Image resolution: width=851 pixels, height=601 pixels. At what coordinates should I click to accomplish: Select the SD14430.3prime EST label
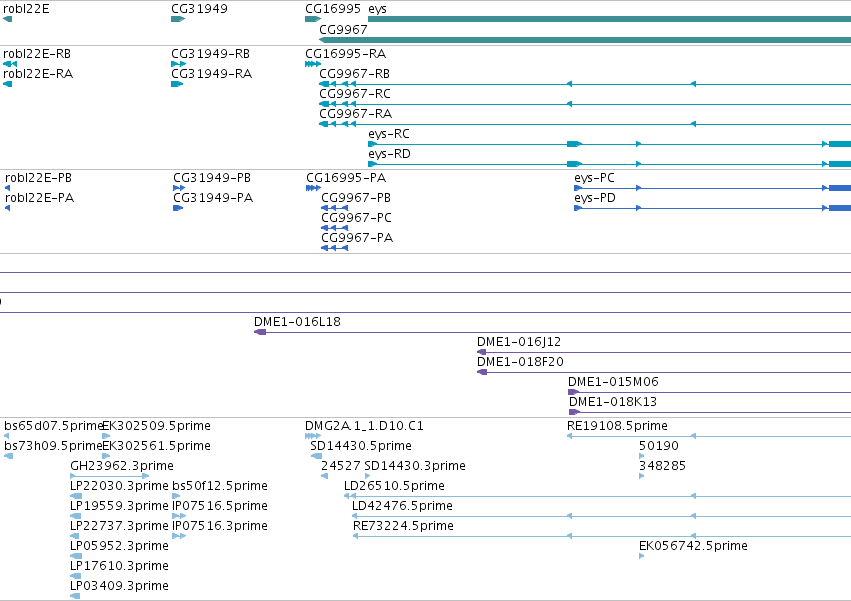[415, 466]
